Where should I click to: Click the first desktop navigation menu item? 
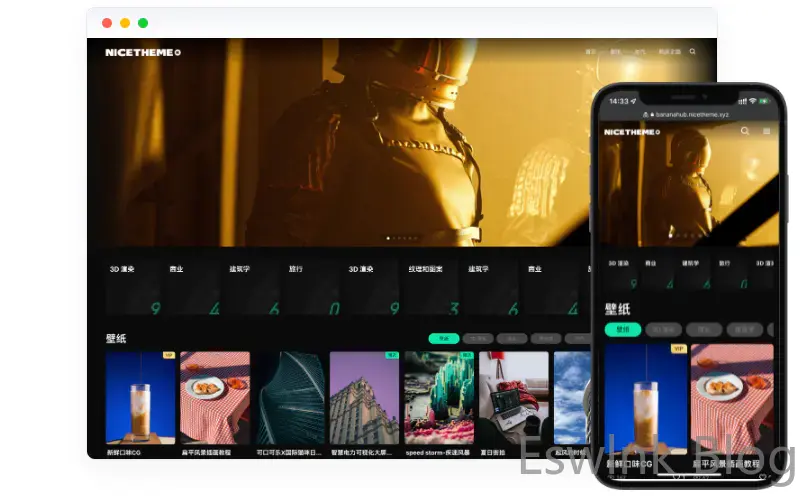(590, 52)
